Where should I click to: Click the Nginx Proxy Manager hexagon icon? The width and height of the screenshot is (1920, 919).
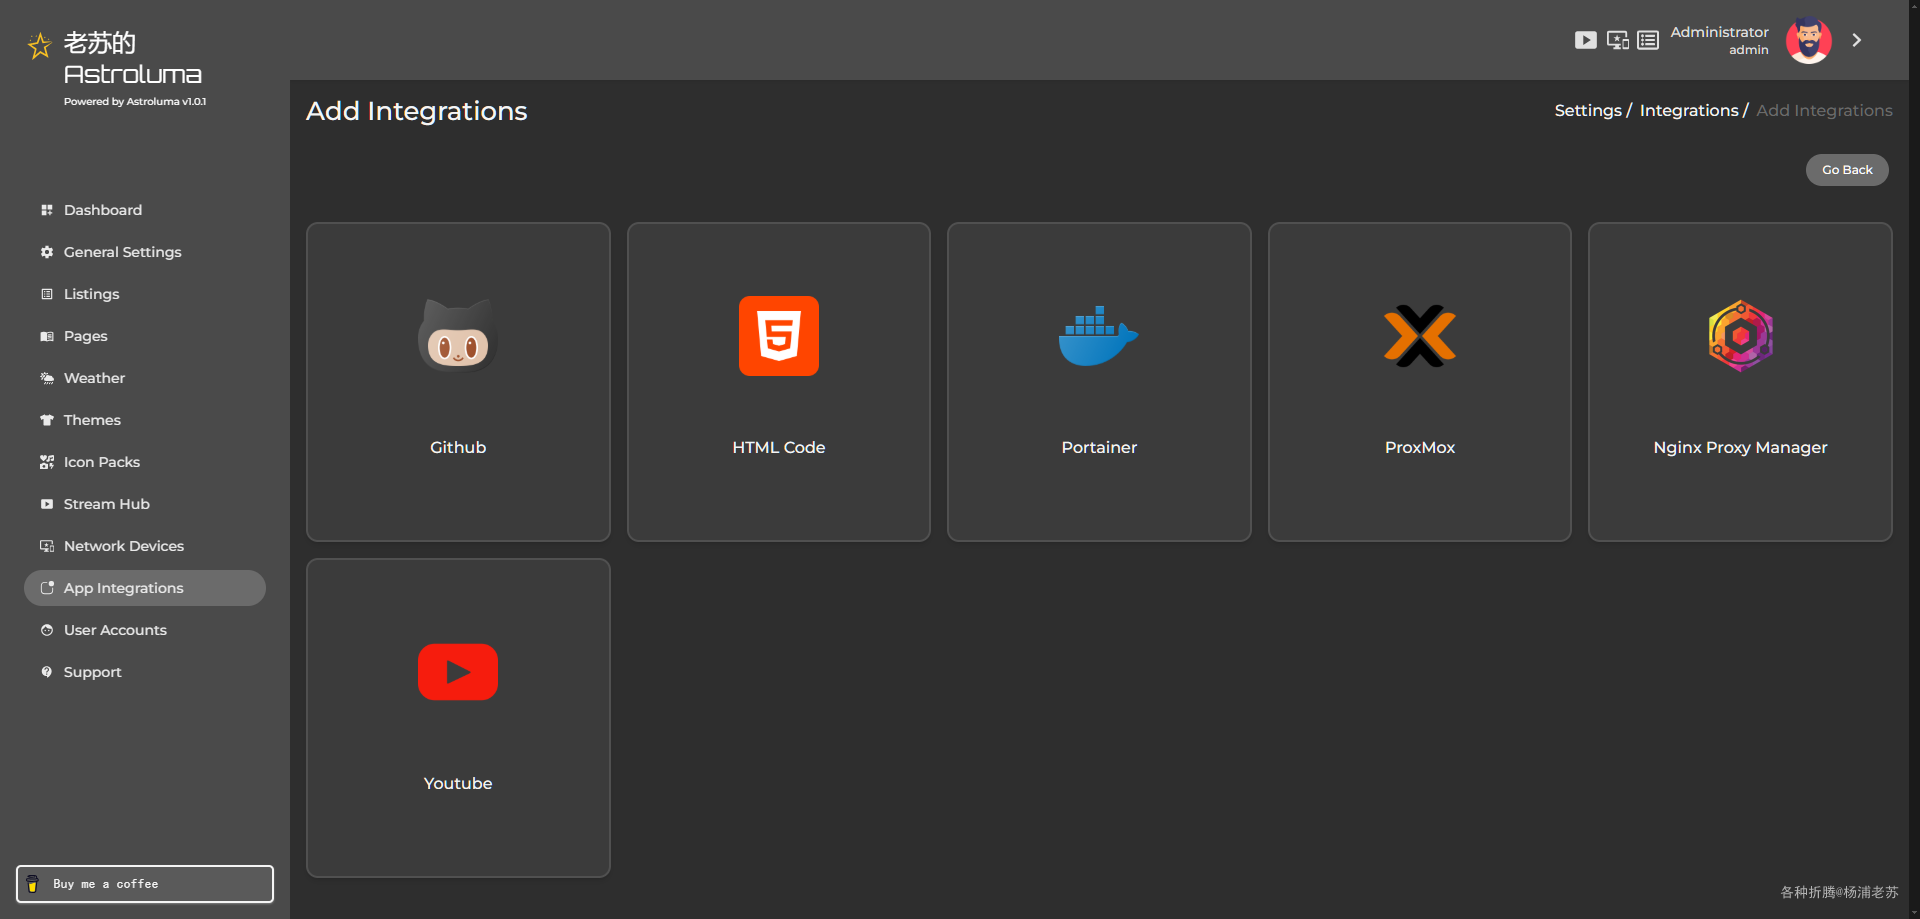tap(1740, 336)
